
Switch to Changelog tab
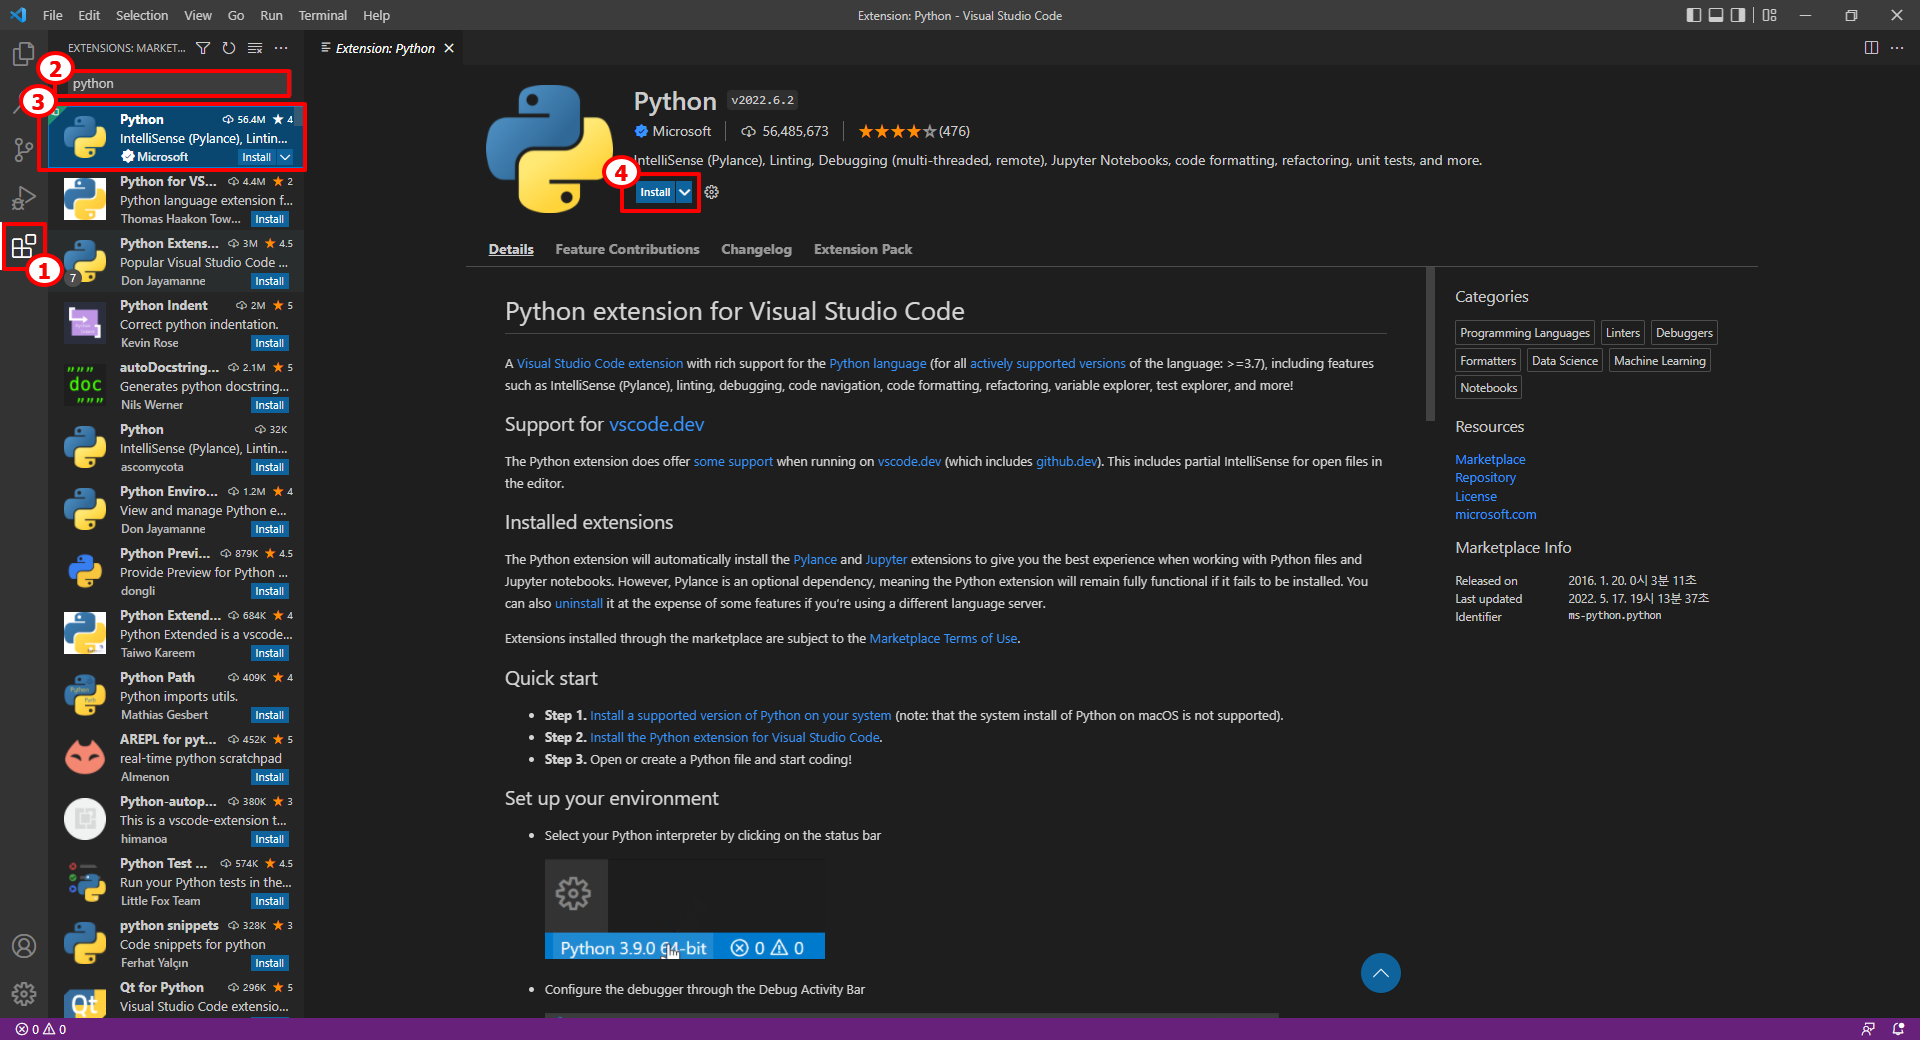click(x=756, y=249)
